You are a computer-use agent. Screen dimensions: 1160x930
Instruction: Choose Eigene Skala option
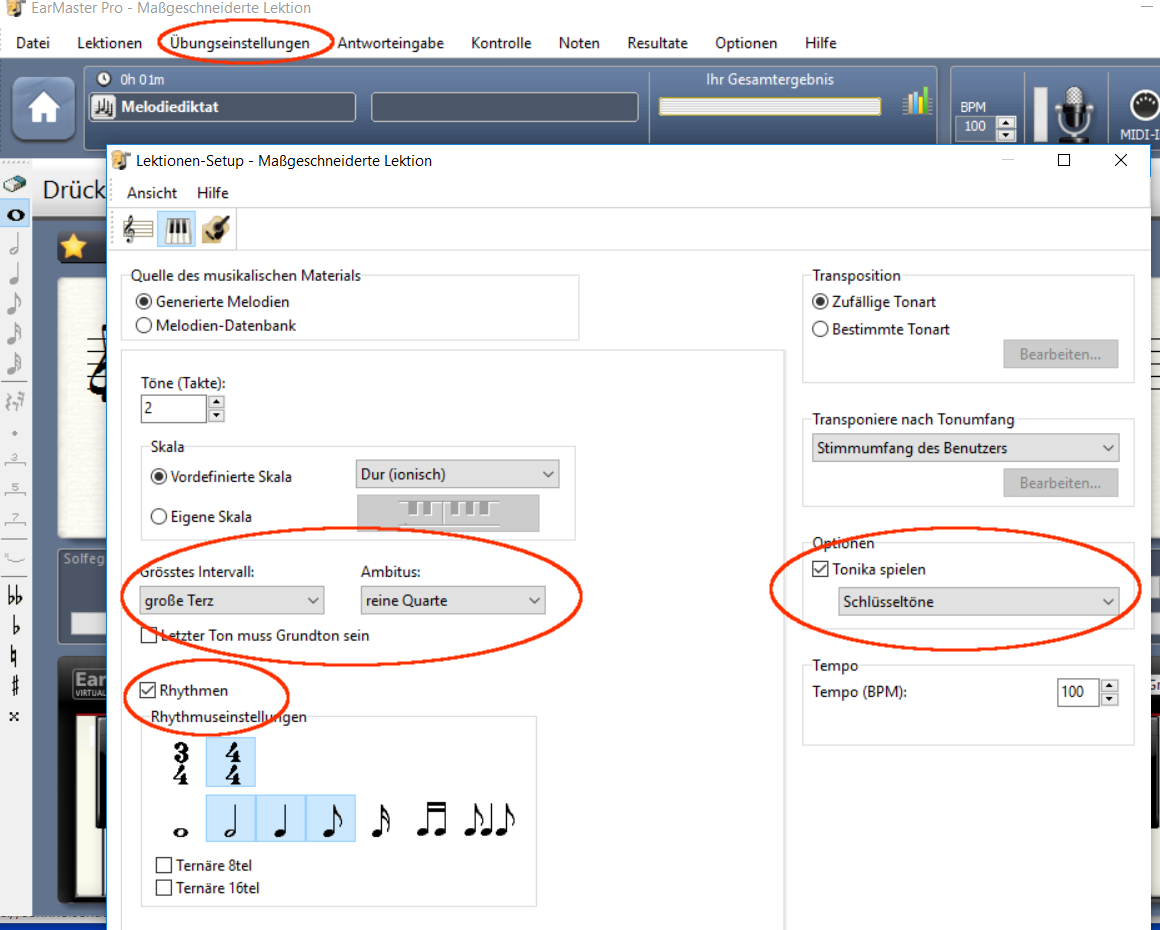158,516
